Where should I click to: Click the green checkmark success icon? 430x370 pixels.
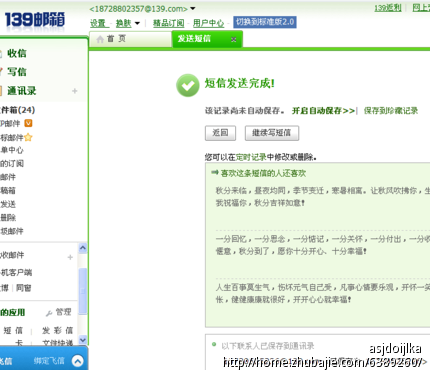tap(188, 85)
